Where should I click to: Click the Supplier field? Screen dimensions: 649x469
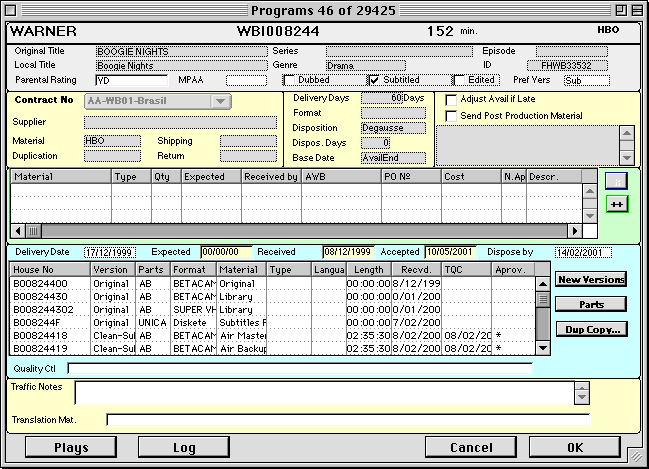180,123
